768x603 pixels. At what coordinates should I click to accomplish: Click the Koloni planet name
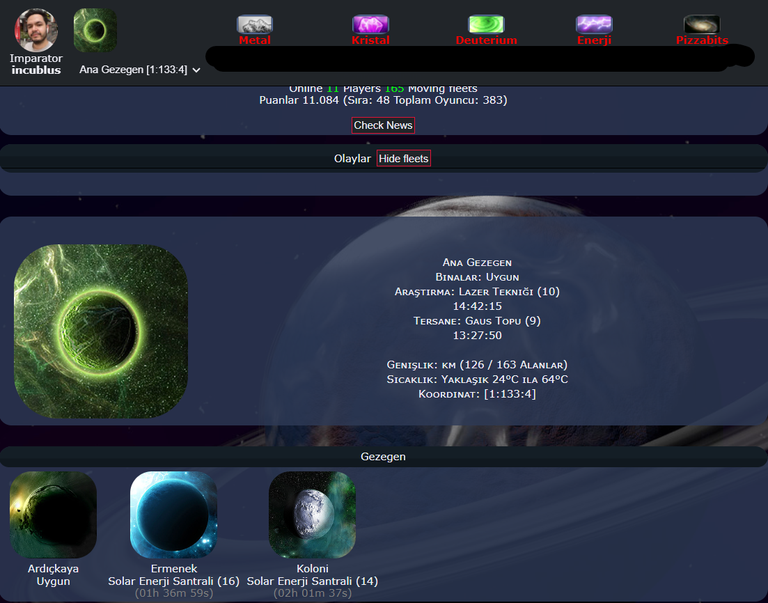[x=312, y=569]
